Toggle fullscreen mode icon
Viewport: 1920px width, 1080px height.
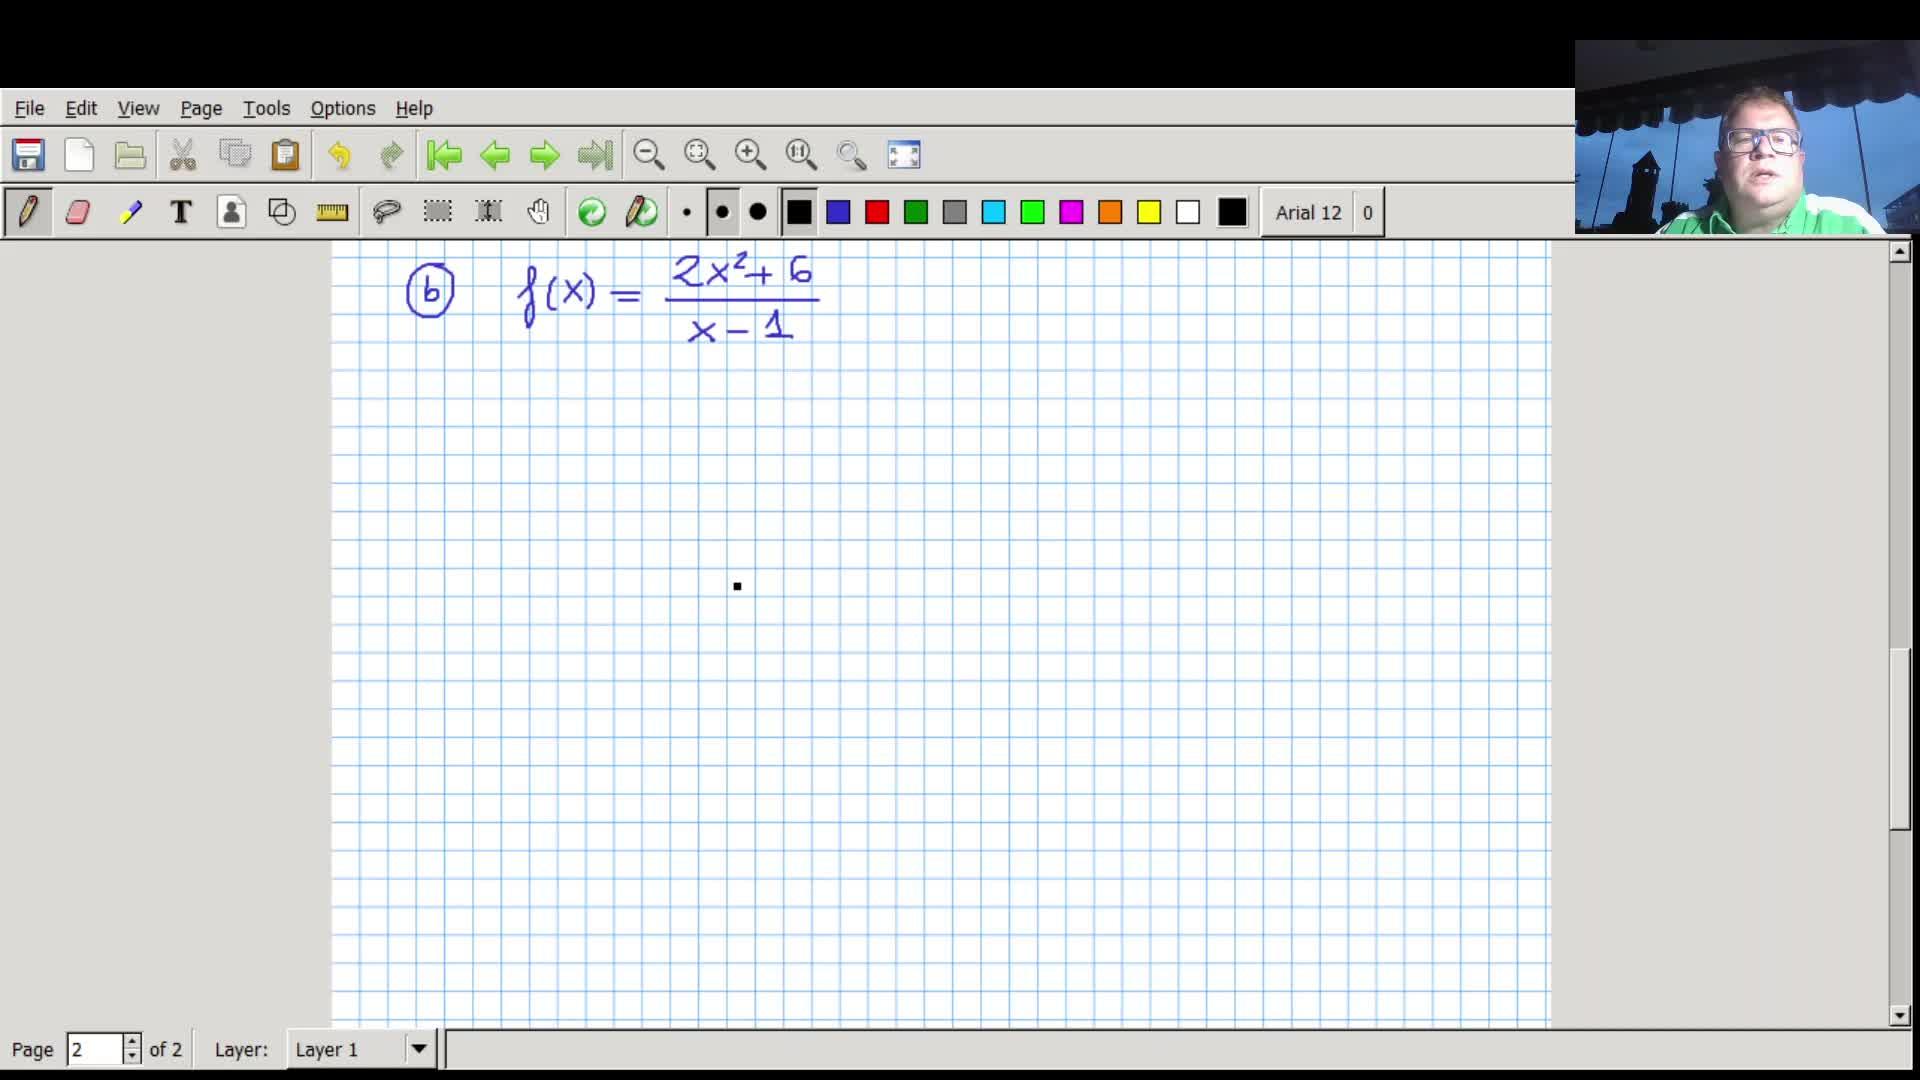pyautogui.click(x=903, y=155)
